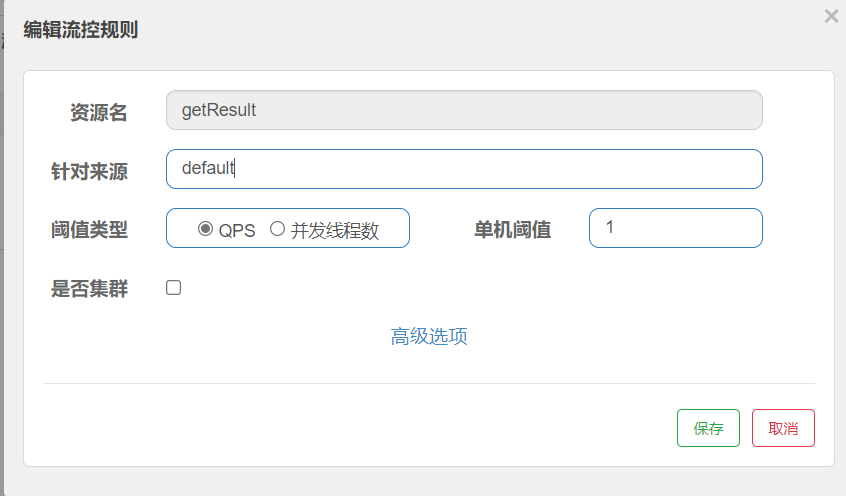Focus the 针对来源 input with default
Screen dimensions: 846x496
tap(464, 169)
